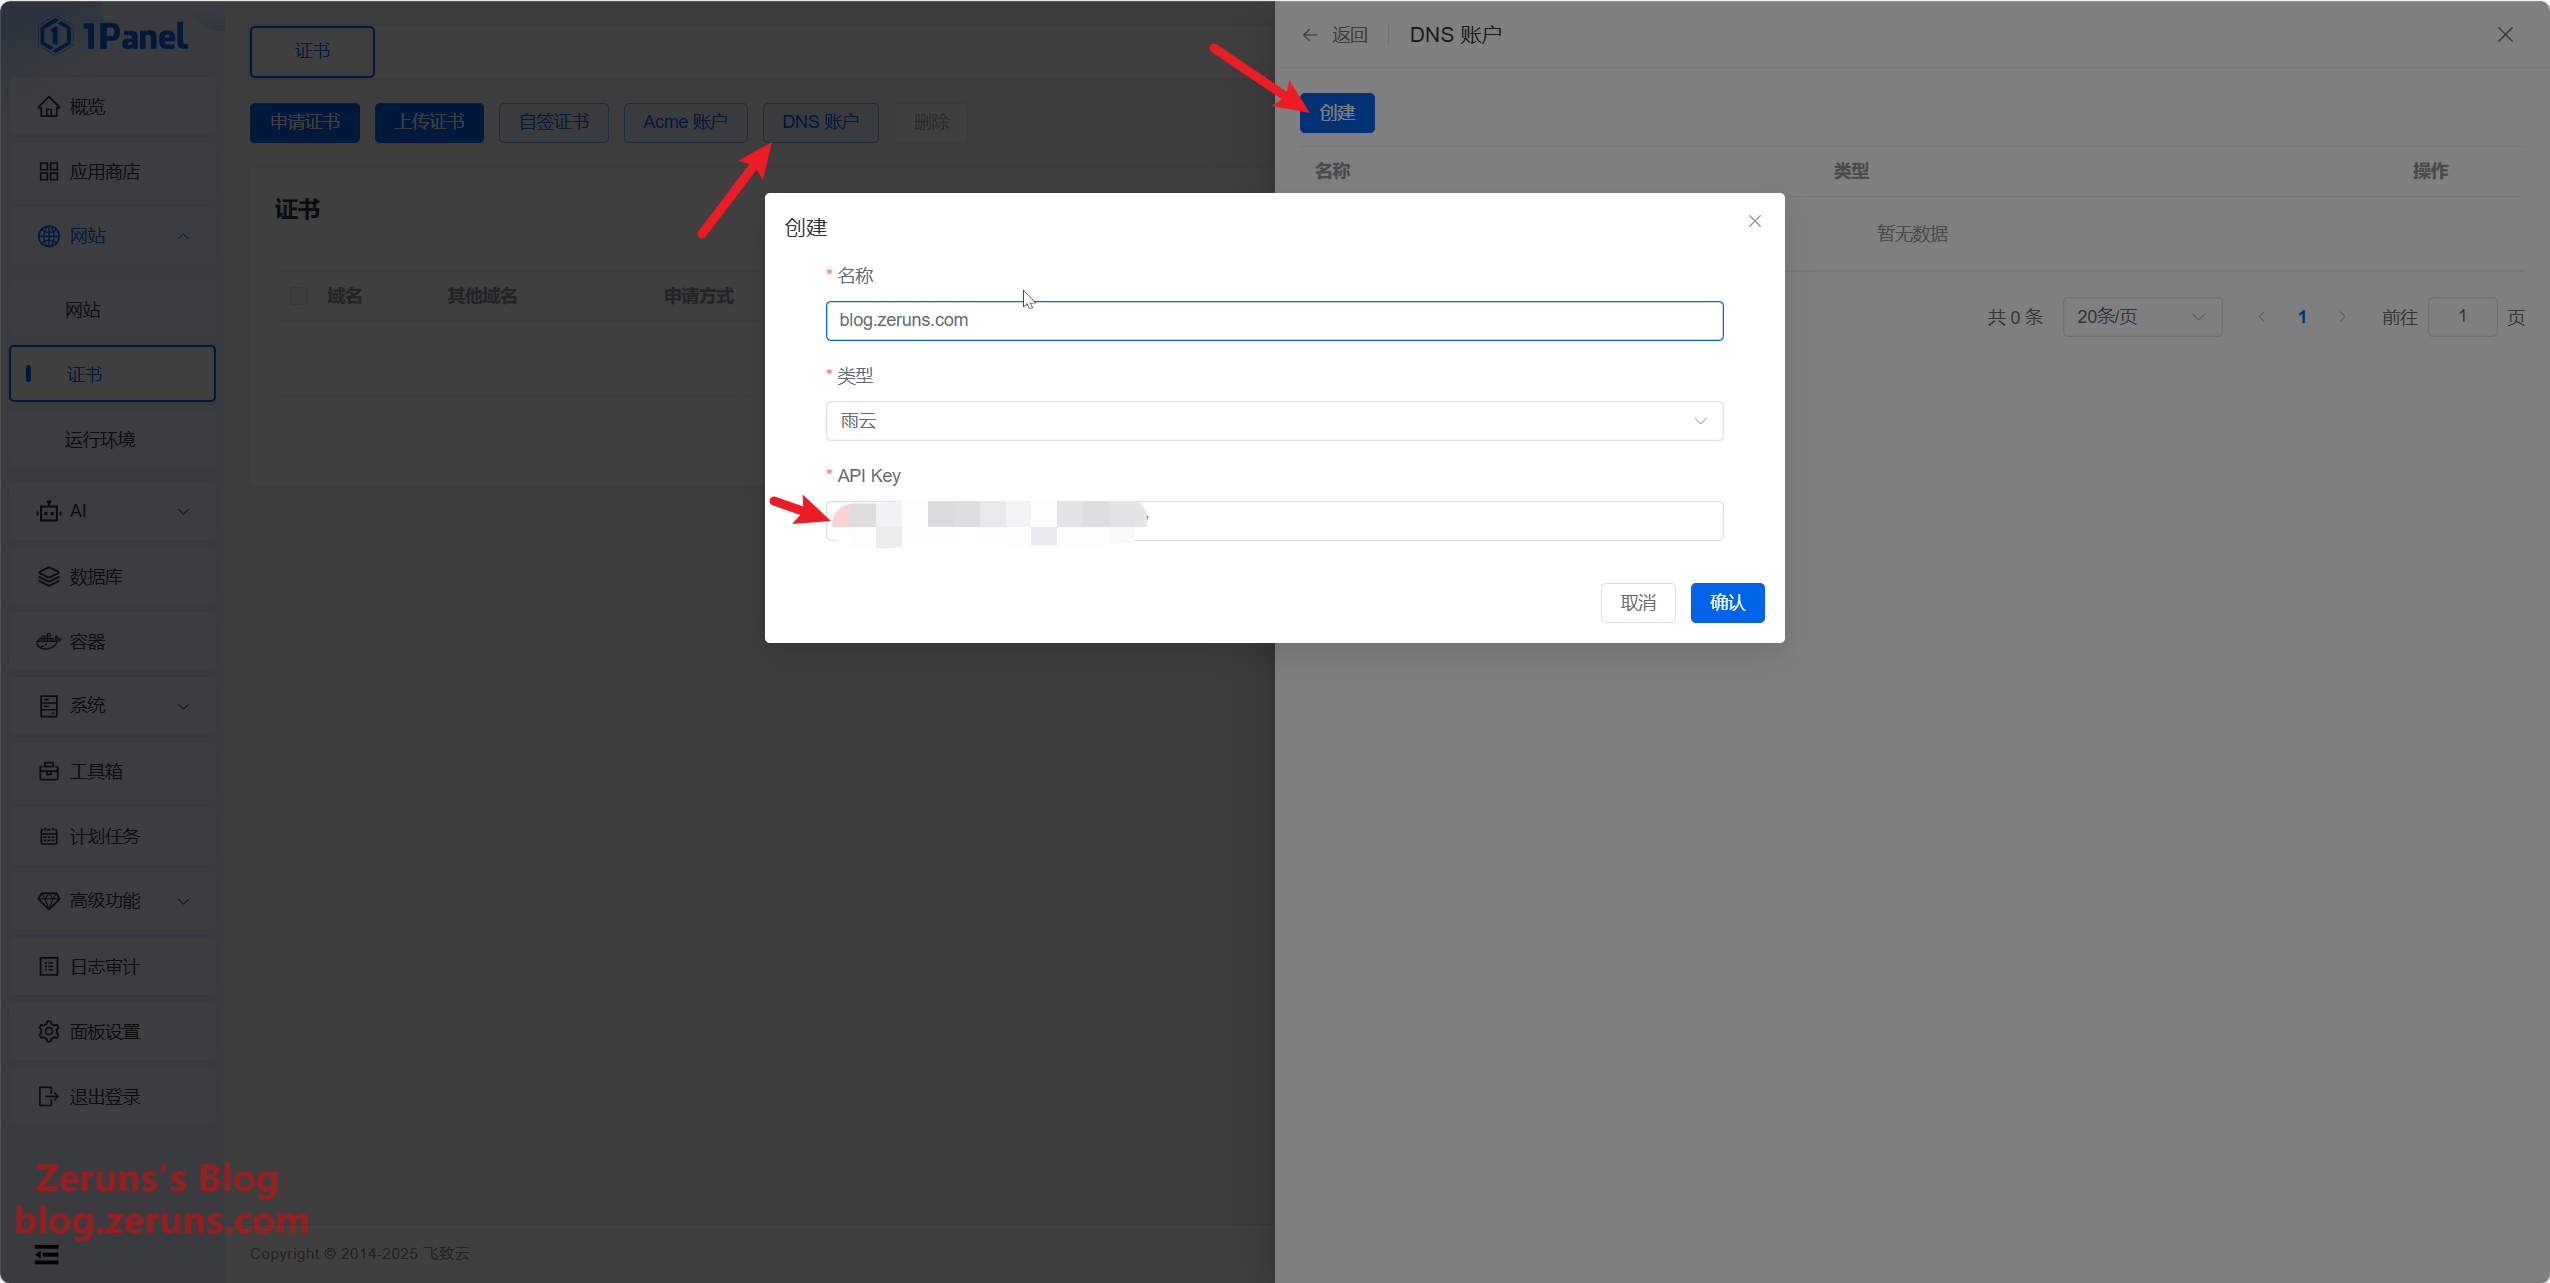
Task: Click the Database layers icon
Action: point(48,577)
